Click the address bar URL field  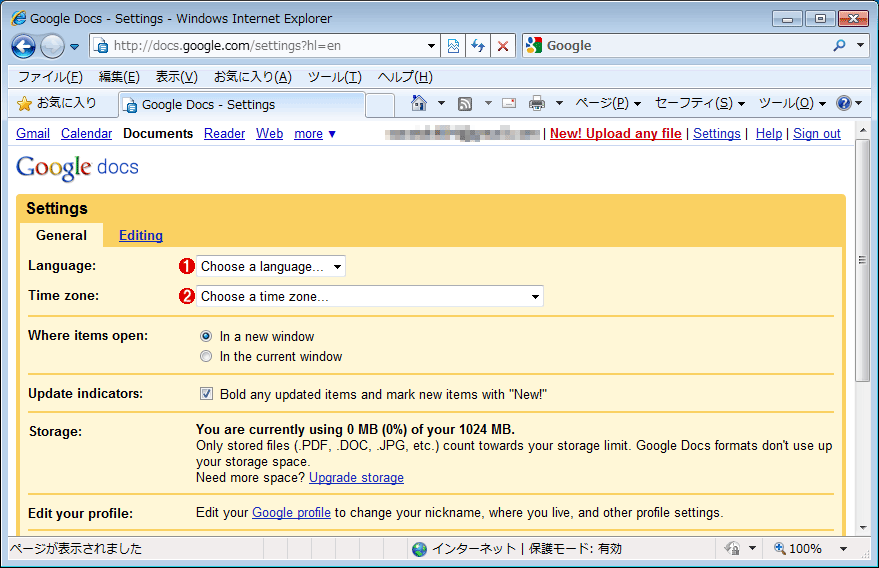click(262, 45)
